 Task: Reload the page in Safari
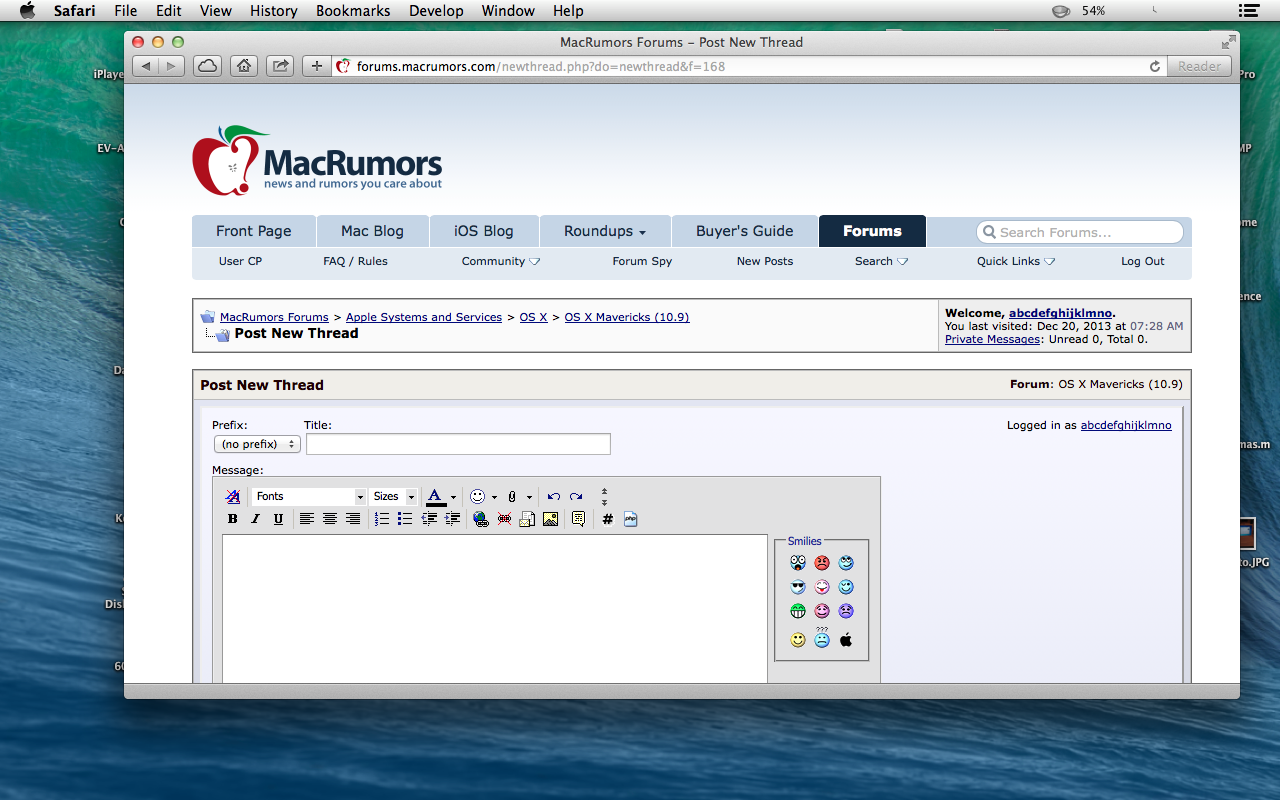(1155, 66)
